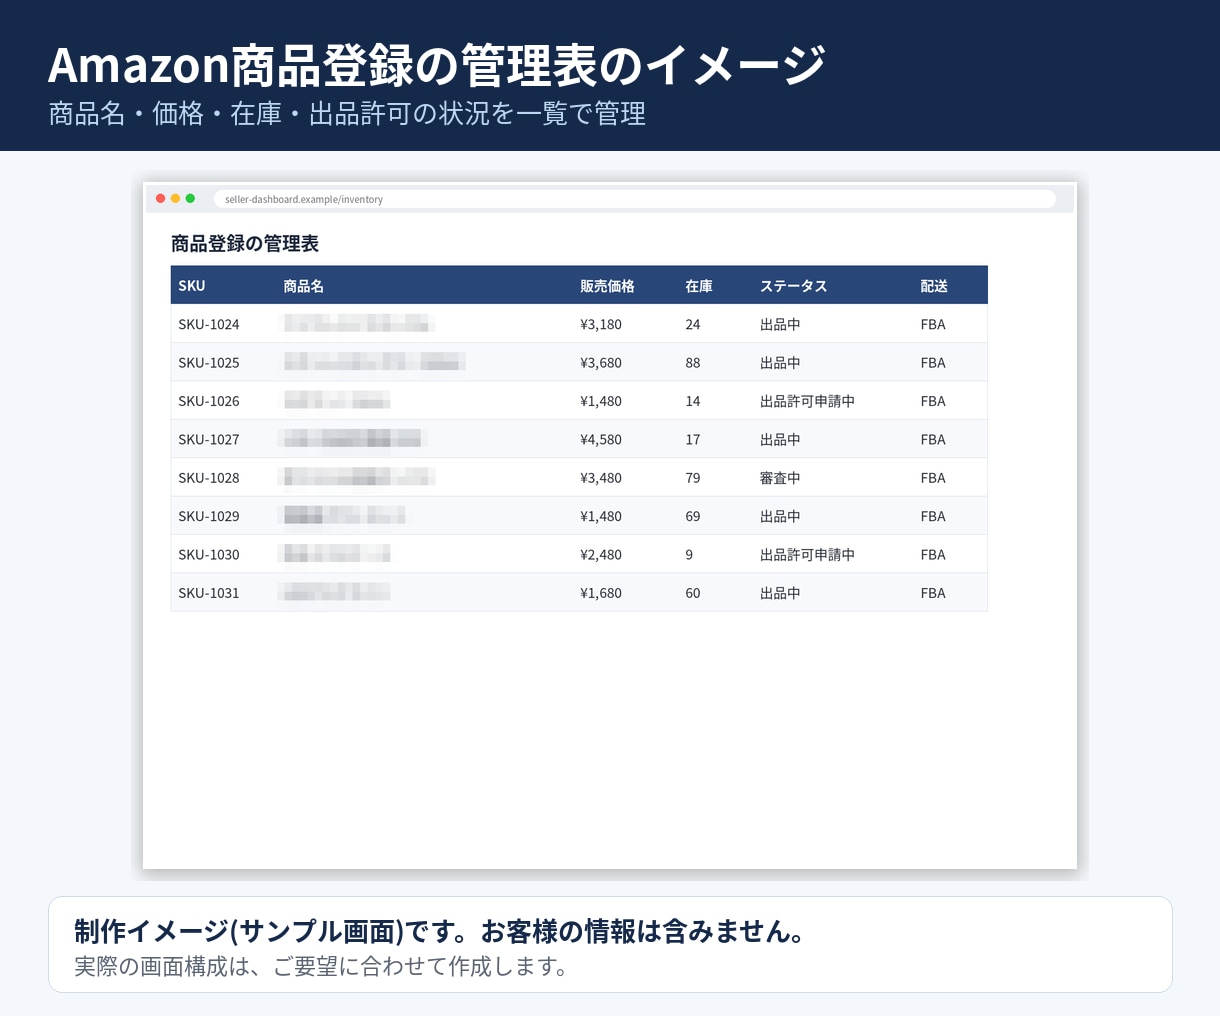Image resolution: width=1220 pixels, height=1016 pixels.
Task: Focus the seller-dashboard.example/inventory address bar
Action: 635,199
